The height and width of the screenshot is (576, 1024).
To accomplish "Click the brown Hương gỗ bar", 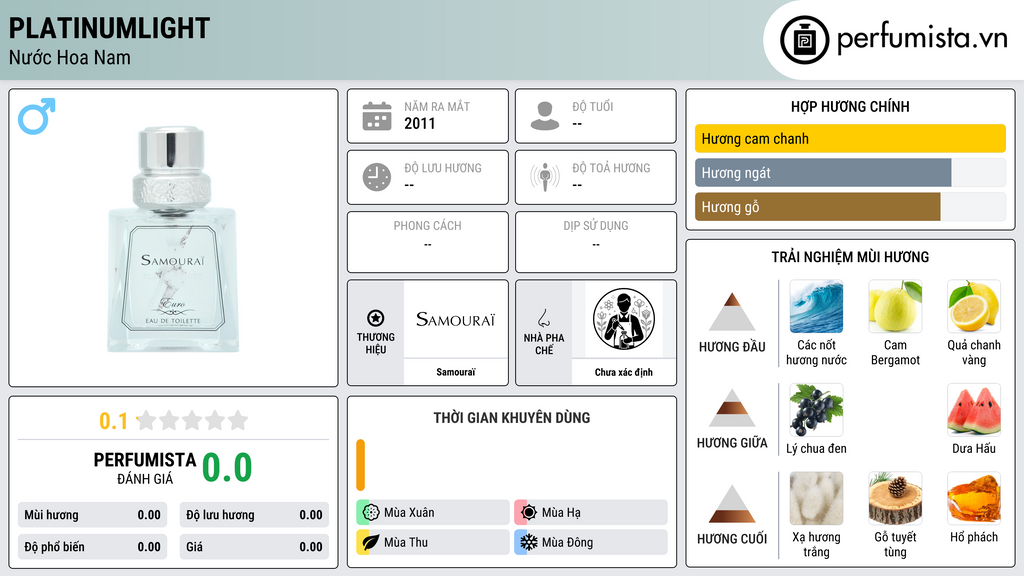I will coord(818,207).
